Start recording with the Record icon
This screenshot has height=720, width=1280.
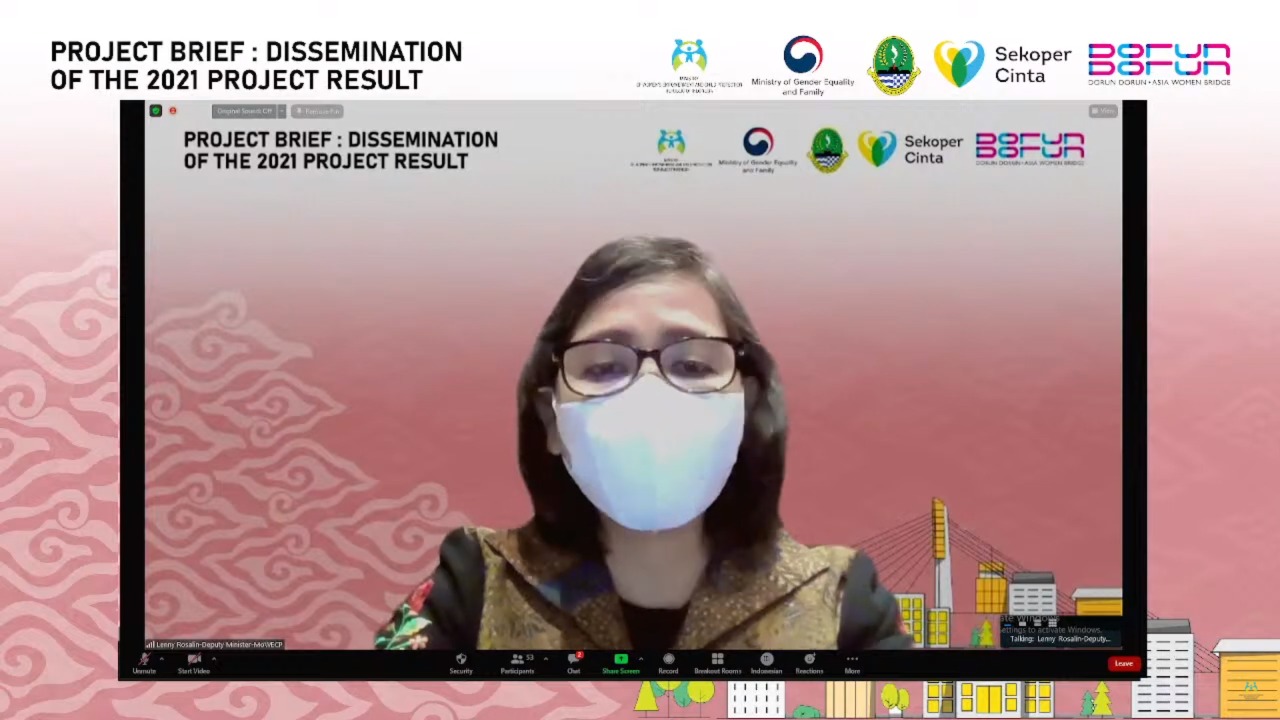point(668,660)
